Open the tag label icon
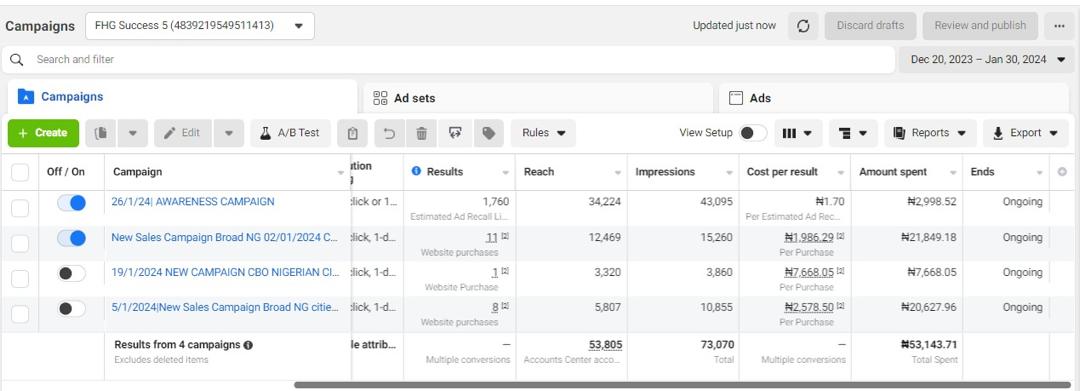The width and height of the screenshot is (1080, 391). coord(488,134)
